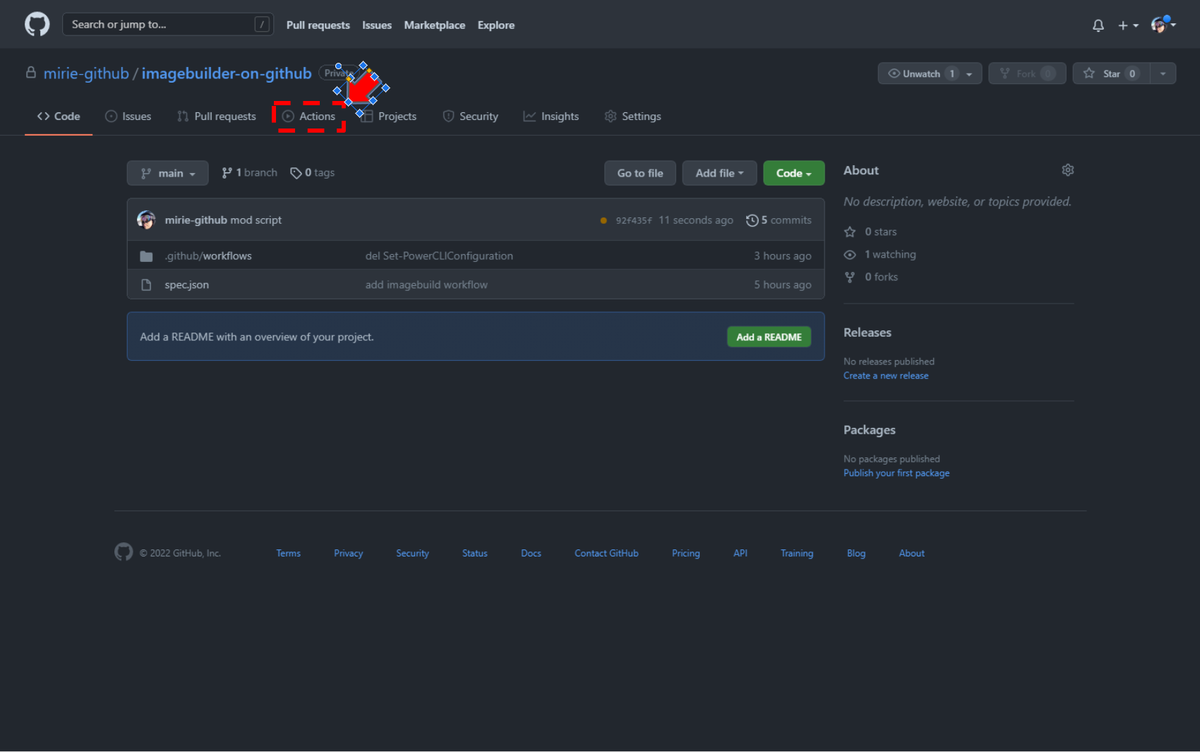View the 5 commits history
The height and width of the screenshot is (752, 1200).
point(779,220)
